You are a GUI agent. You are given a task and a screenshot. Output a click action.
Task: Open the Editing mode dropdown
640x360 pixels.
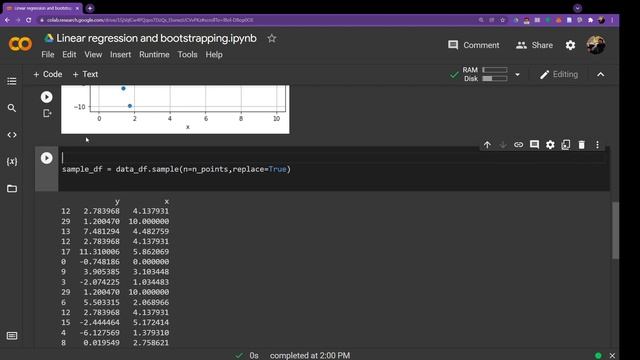(x=559, y=74)
